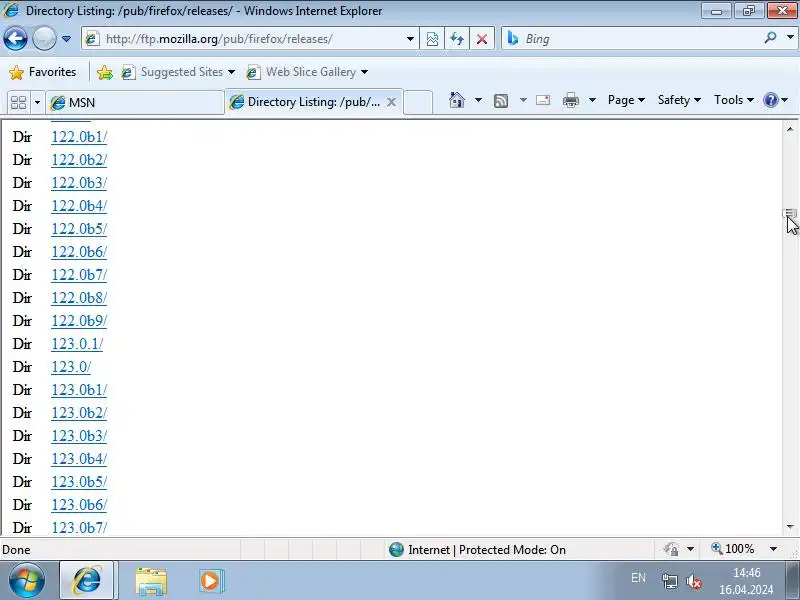Close the Directory Listing tab

tap(391, 102)
